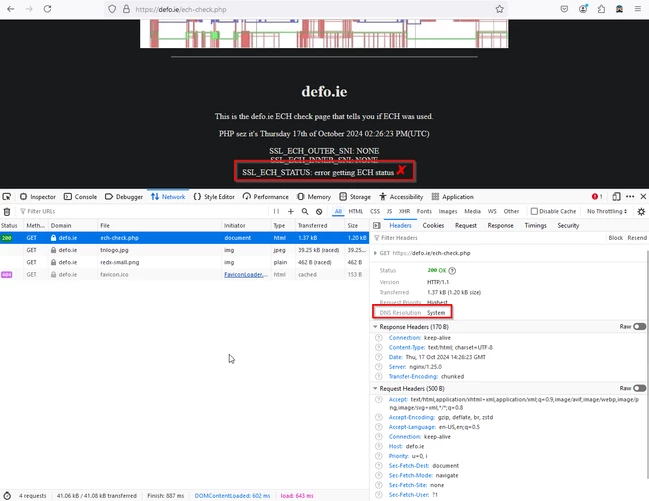
Task: Open network search magnifier
Action: tap(305, 211)
